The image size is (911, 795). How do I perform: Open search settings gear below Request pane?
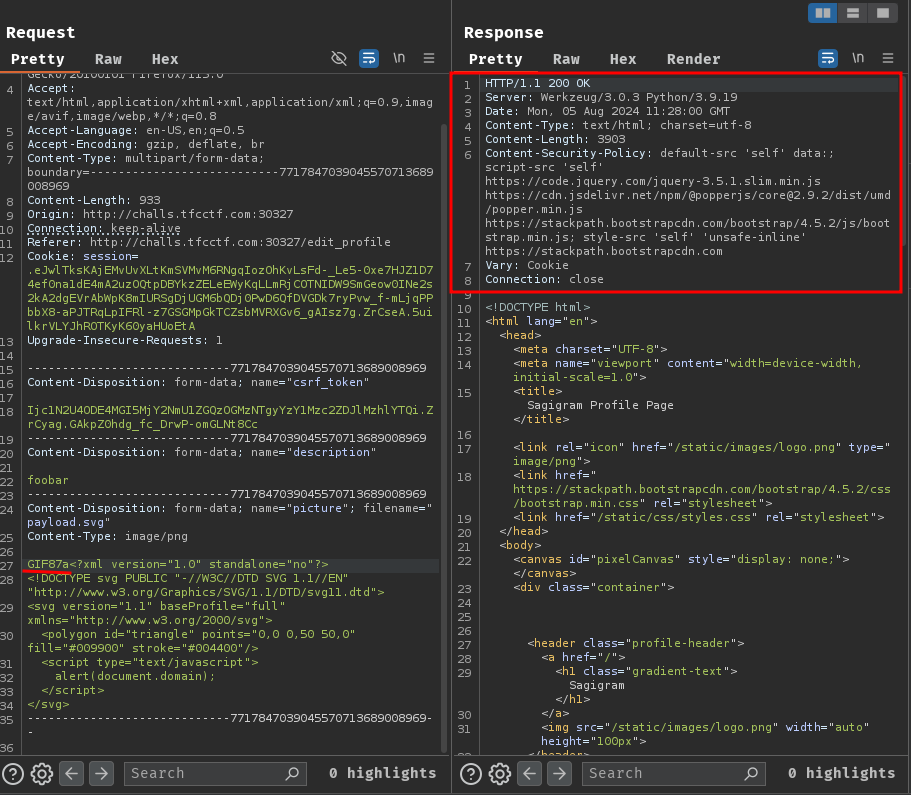coord(42,773)
